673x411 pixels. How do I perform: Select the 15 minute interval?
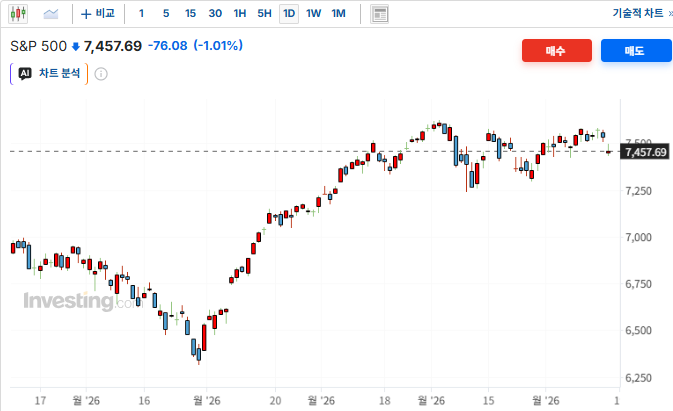pos(190,14)
